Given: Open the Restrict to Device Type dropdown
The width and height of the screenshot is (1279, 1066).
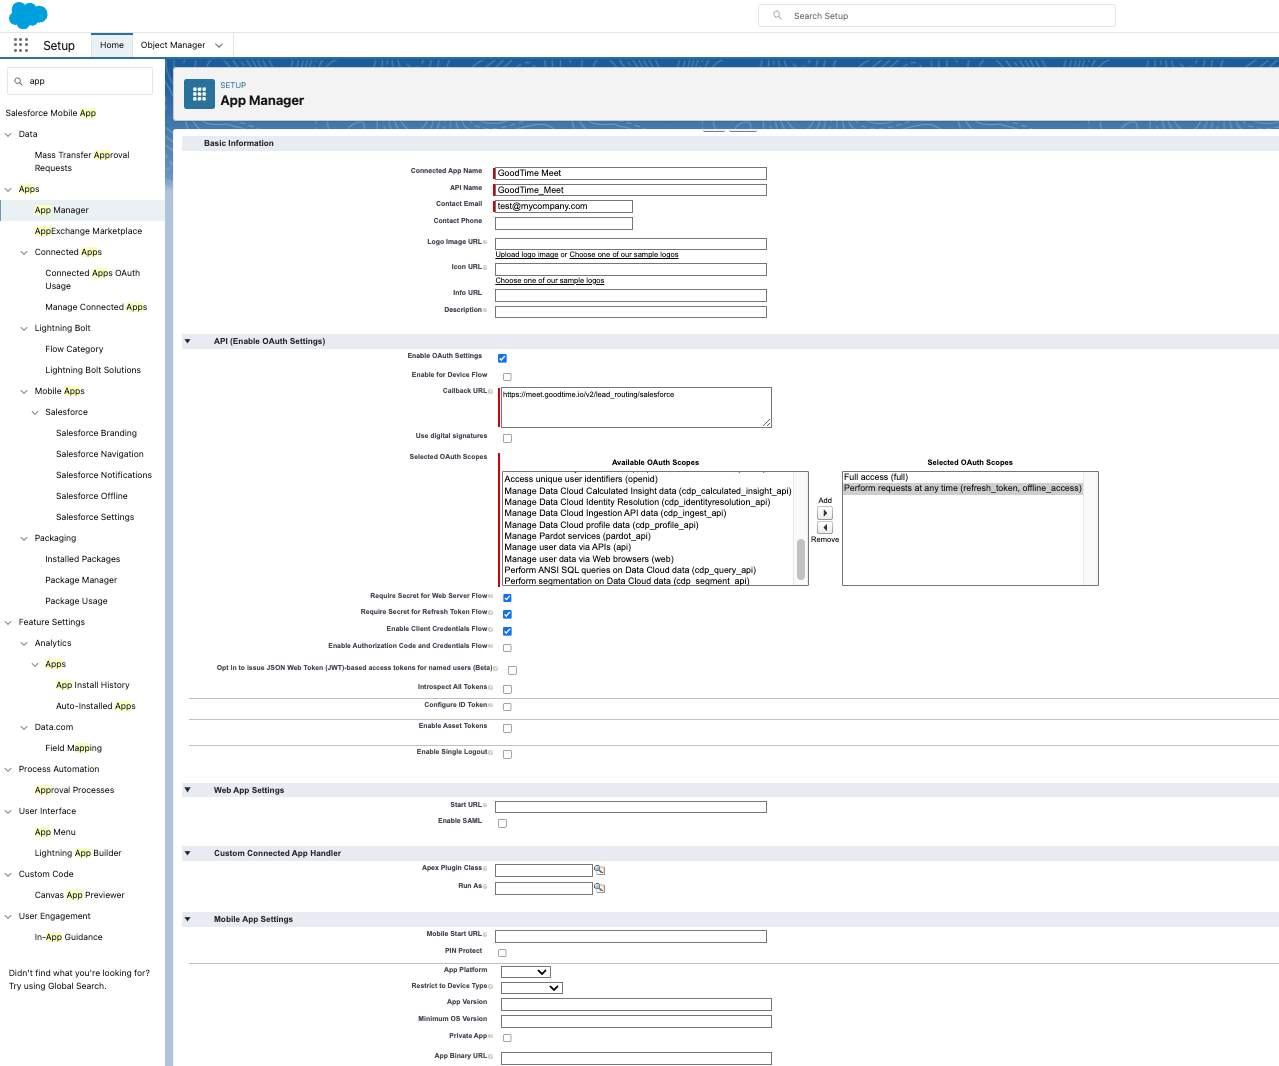Looking at the screenshot, I should point(531,987).
